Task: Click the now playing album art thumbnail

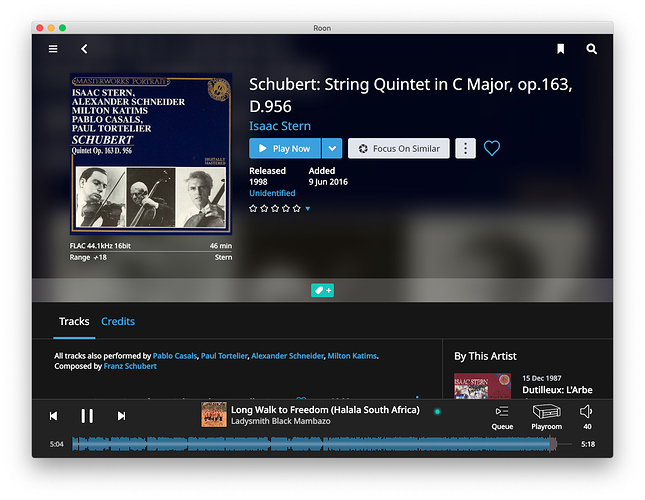Action: (214, 415)
